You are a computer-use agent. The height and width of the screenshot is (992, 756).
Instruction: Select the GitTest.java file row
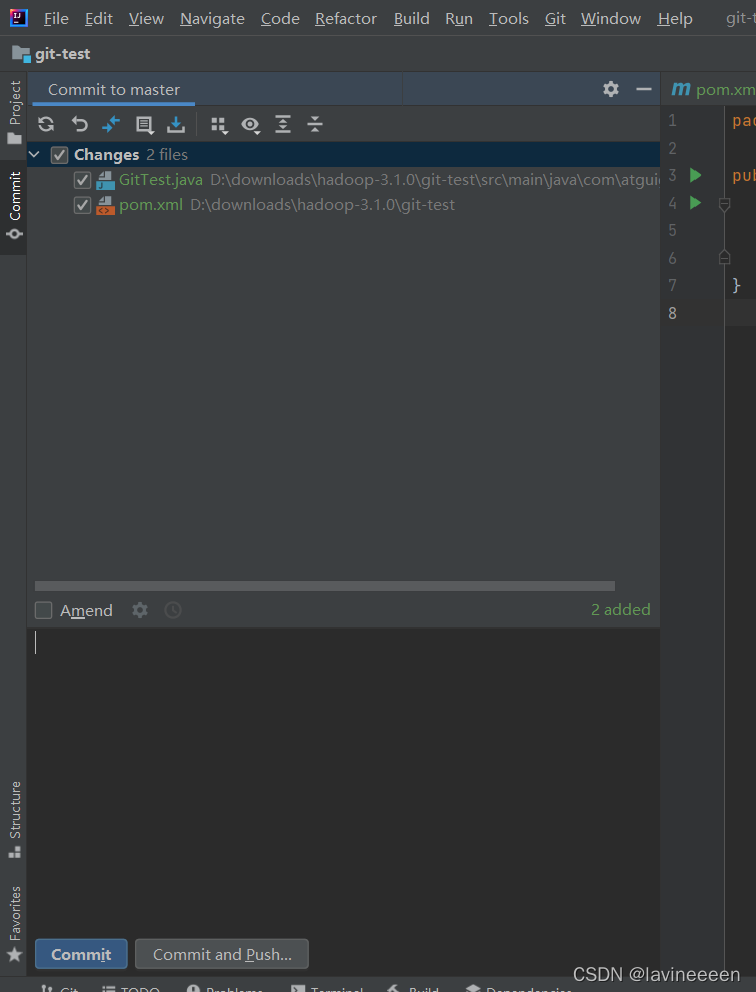343,180
